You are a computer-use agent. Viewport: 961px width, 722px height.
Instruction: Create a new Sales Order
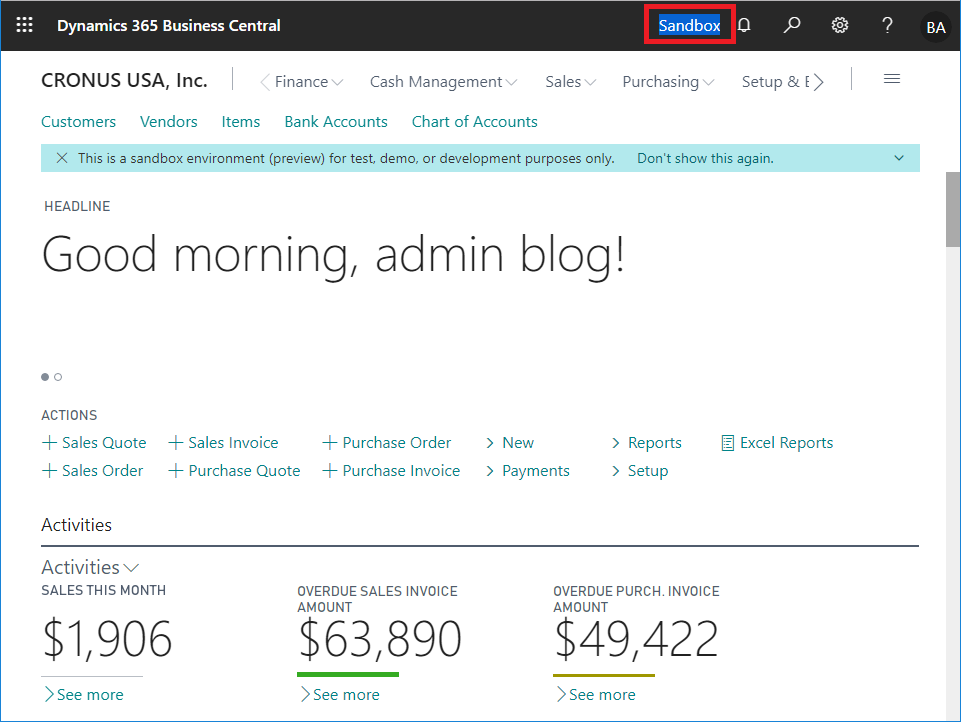[x=93, y=471]
